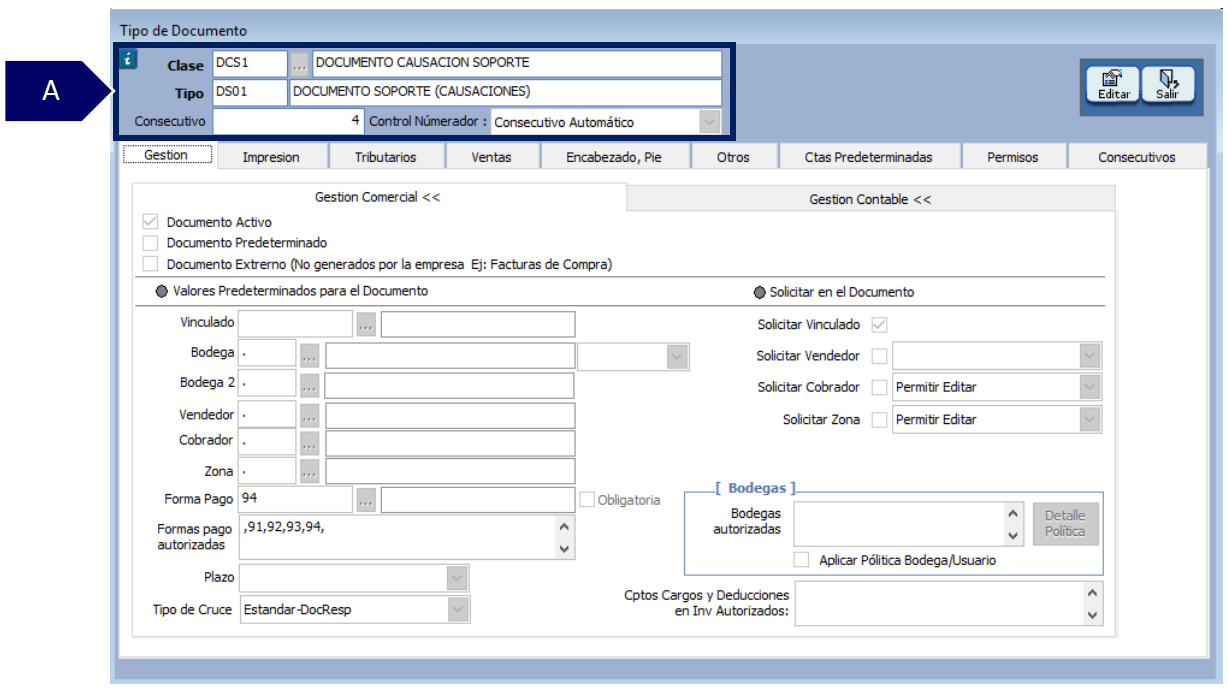Switch to the Otros tab
The width and height of the screenshot is (1228, 690).
coord(733,157)
